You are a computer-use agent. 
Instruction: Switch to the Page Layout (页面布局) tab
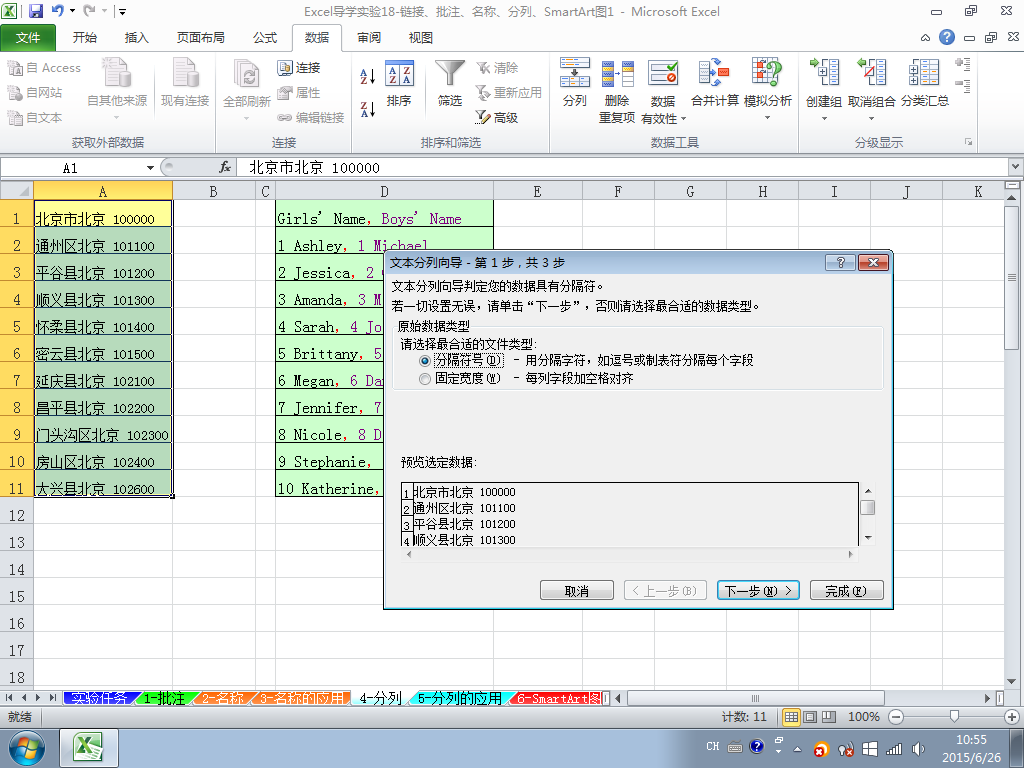(200, 38)
